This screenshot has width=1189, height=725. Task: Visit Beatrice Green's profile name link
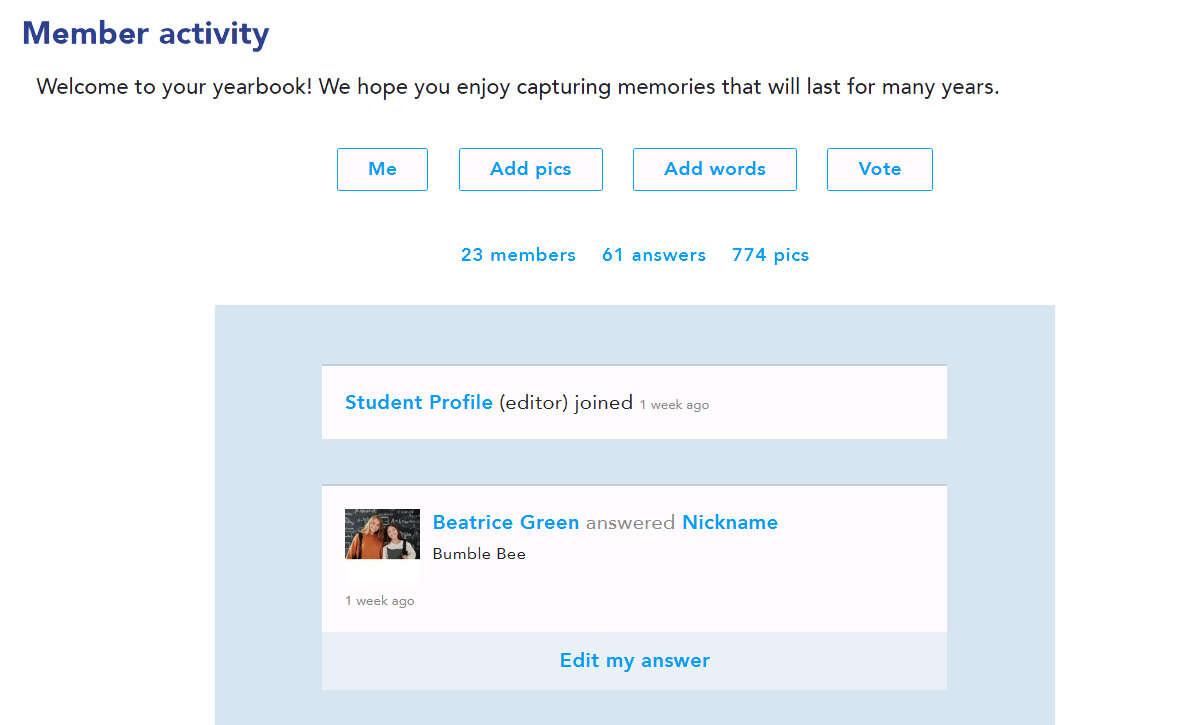tap(506, 522)
